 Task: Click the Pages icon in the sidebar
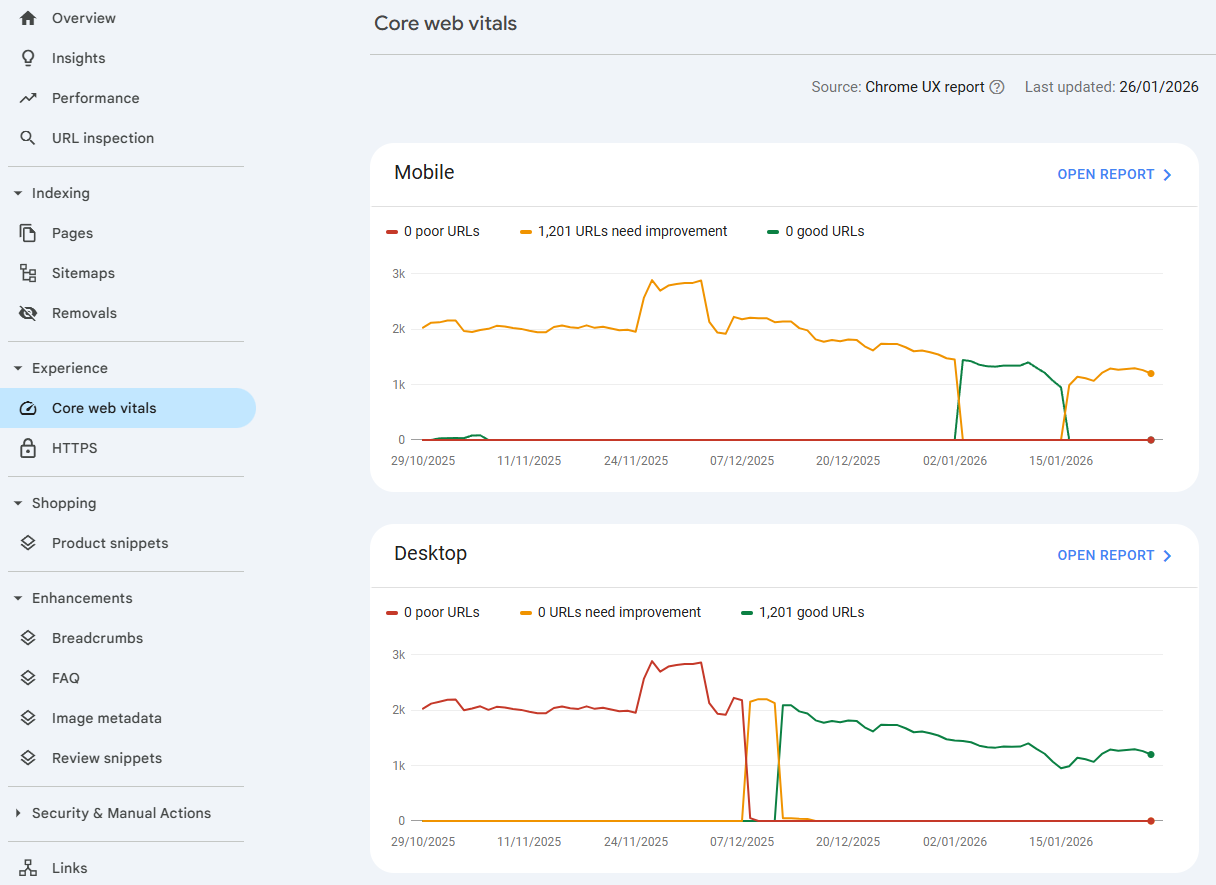pos(27,232)
